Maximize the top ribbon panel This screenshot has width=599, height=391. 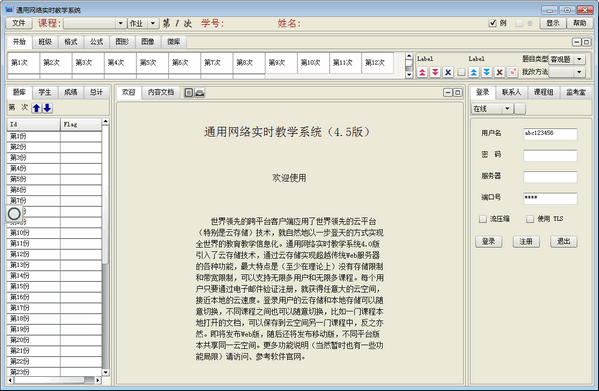tap(586, 42)
